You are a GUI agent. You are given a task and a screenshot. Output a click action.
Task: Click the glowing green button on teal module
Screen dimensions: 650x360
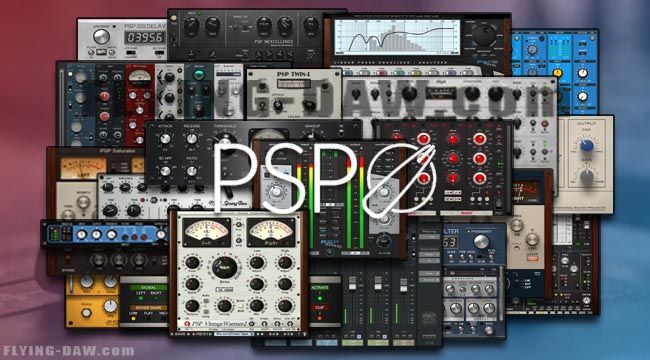coord(199,75)
